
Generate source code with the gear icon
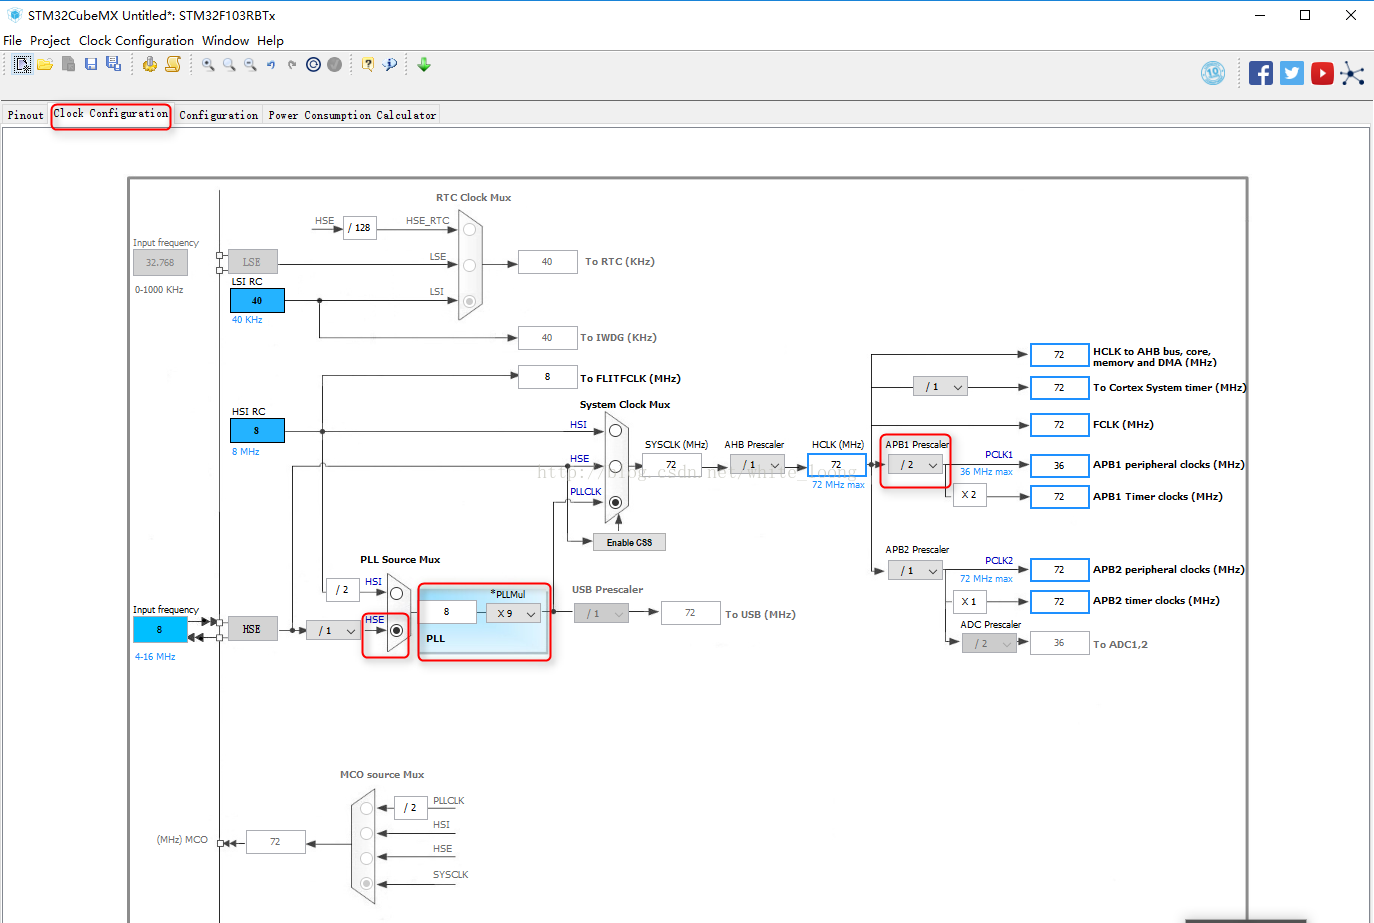[x=150, y=65]
